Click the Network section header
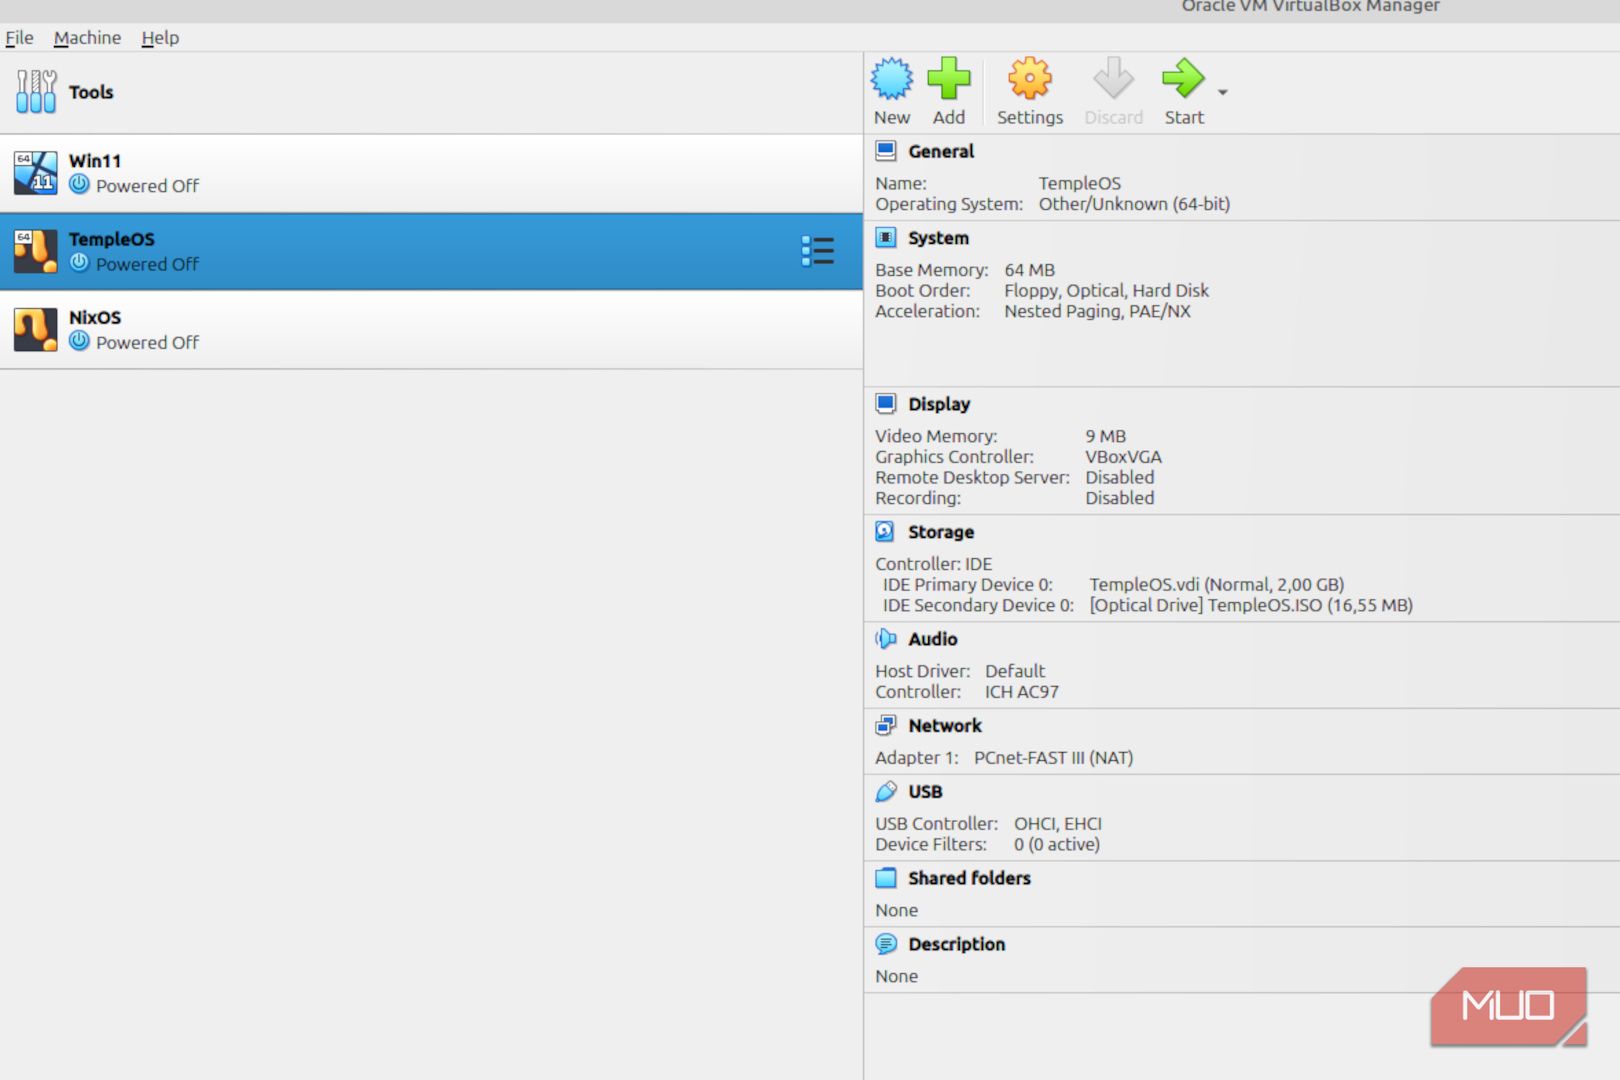Image resolution: width=1620 pixels, height=1080 pixels. click(x=944, y=725)
